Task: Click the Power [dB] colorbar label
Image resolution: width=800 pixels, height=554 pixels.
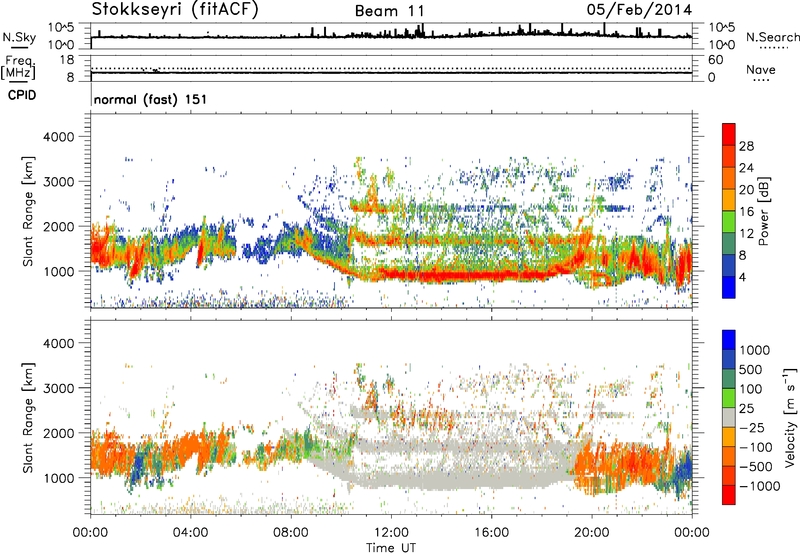Action: [764, 211]
